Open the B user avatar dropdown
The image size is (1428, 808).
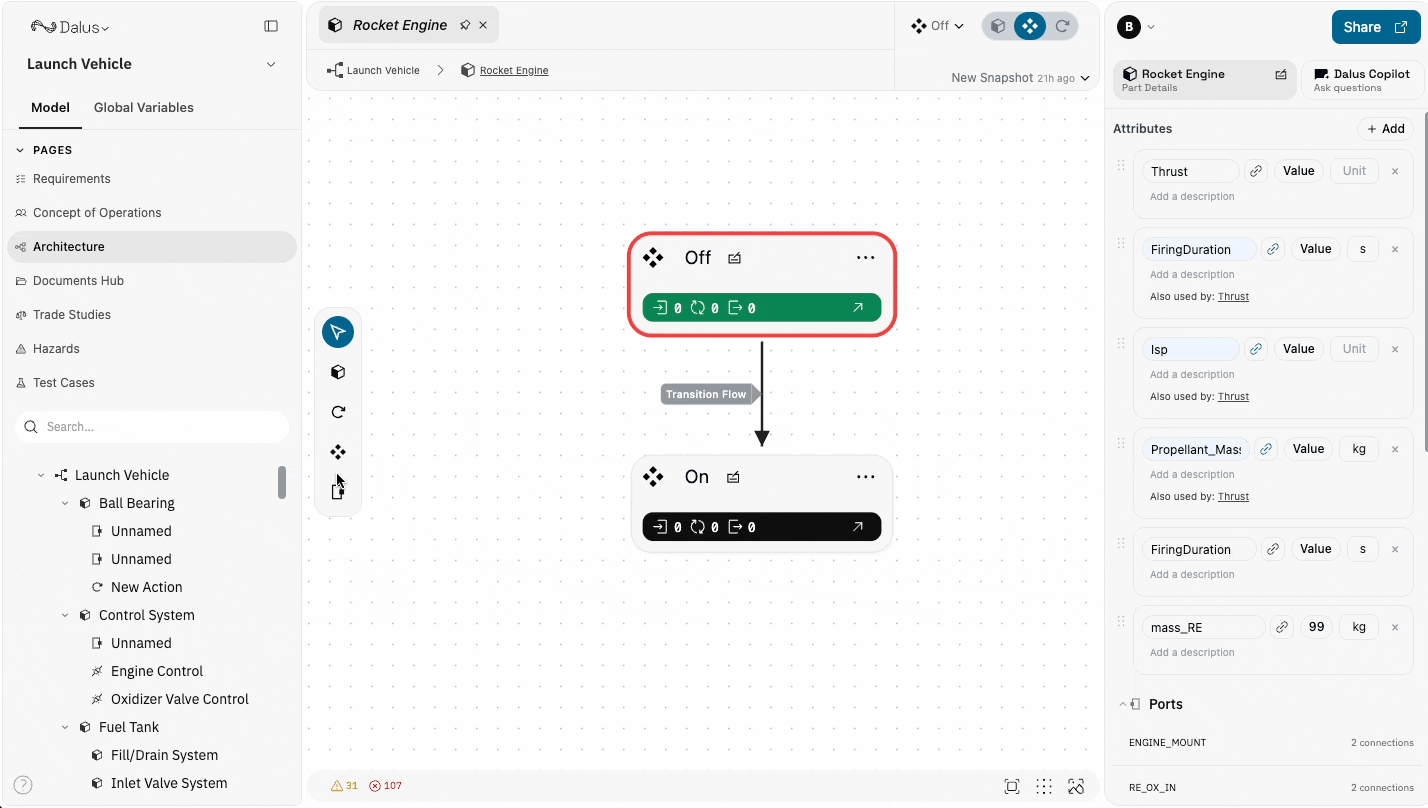pos(1136,27)
